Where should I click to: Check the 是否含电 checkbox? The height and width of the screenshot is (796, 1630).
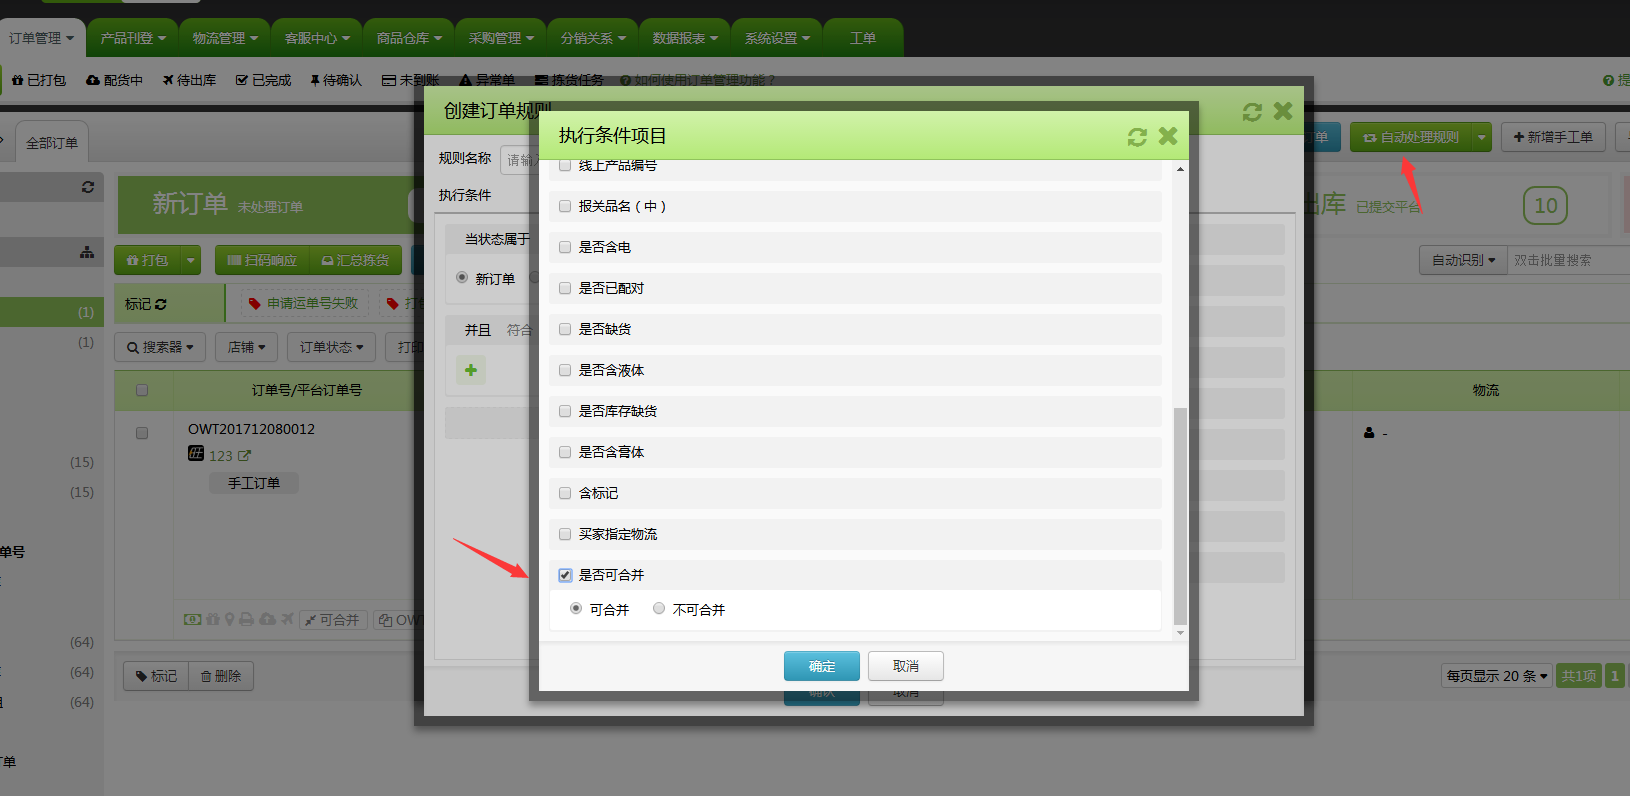(x=565, y=247)
